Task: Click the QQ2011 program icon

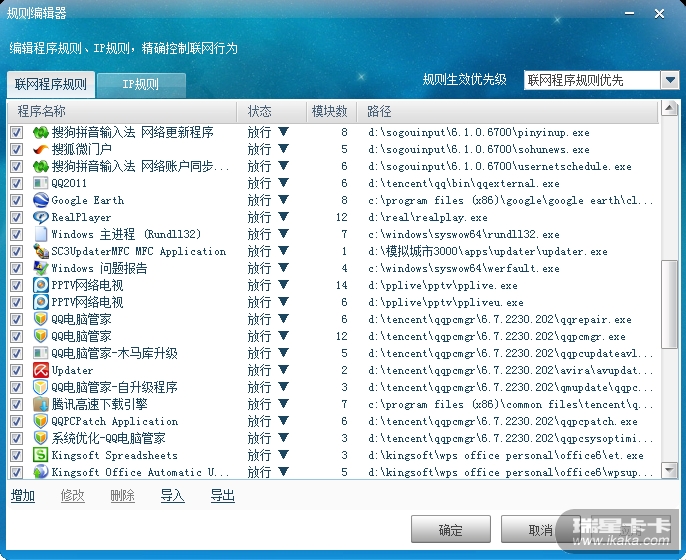Action: coord(41,183)
